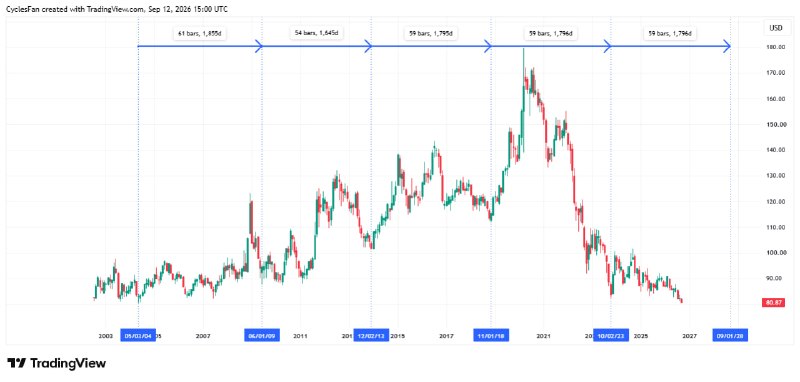Click the 06/01/09 date marker
The image size is (800, 382).
[262, 336]
